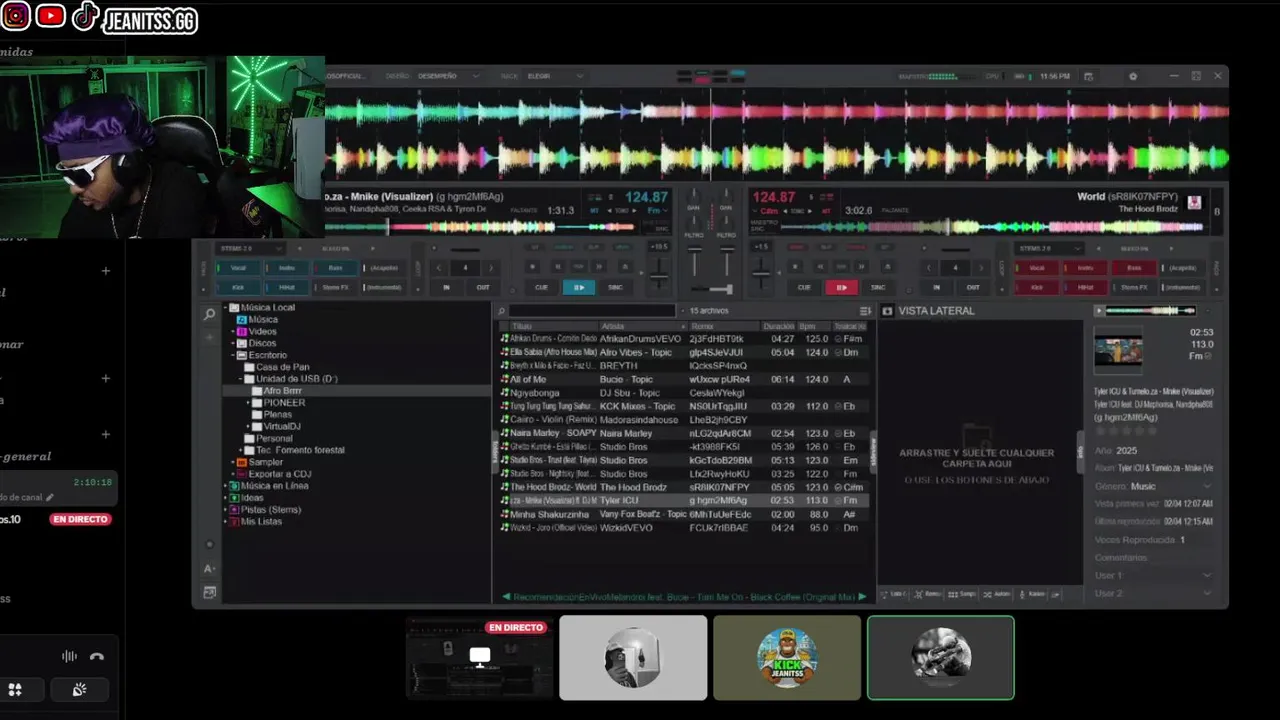Click the search field magnifier icon above track list
Image resolution: width=1280 pixels, height=720 pixels.
pos(502,311)
